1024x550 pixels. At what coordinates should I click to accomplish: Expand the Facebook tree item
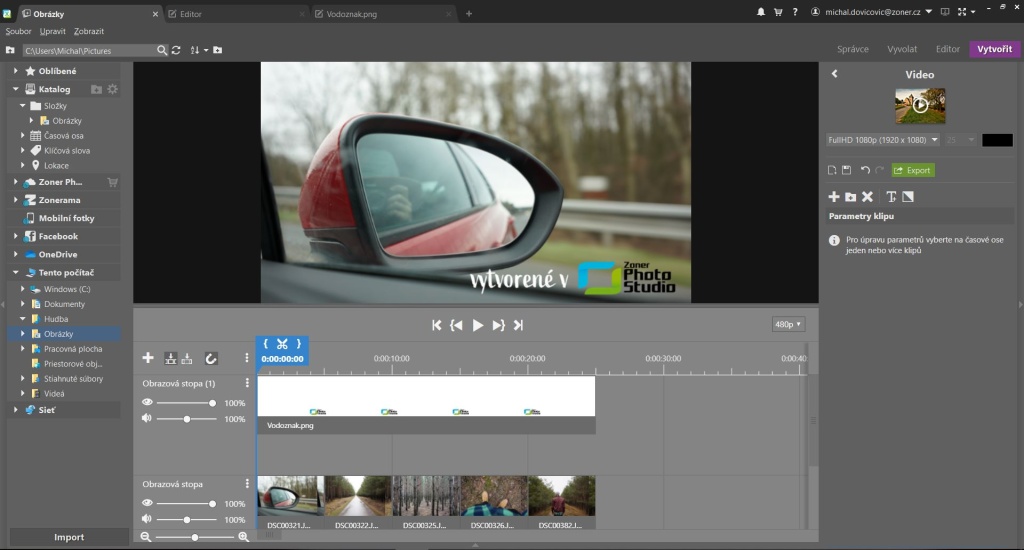pyautogui.click(x=16, y=236)
